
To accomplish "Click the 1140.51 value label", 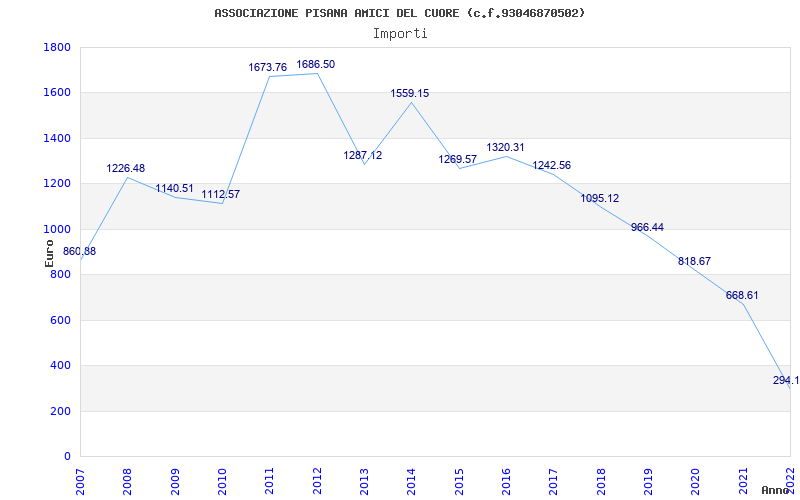I will pos(174,189).
